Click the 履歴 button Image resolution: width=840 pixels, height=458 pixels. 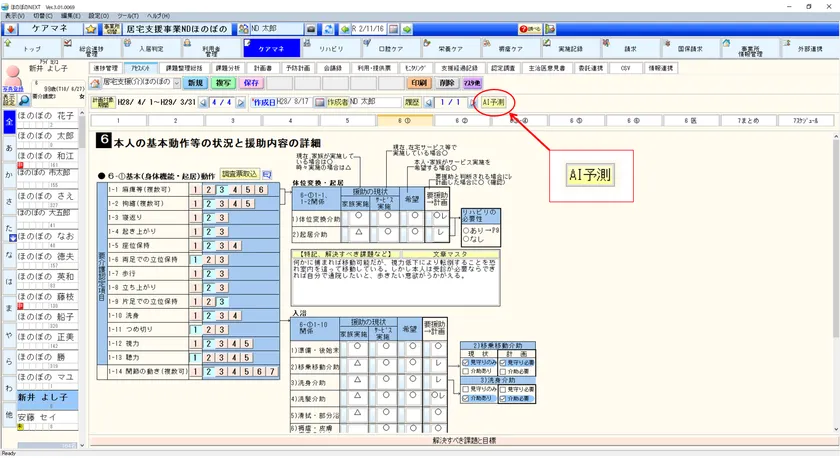click(x=411, y=102)
